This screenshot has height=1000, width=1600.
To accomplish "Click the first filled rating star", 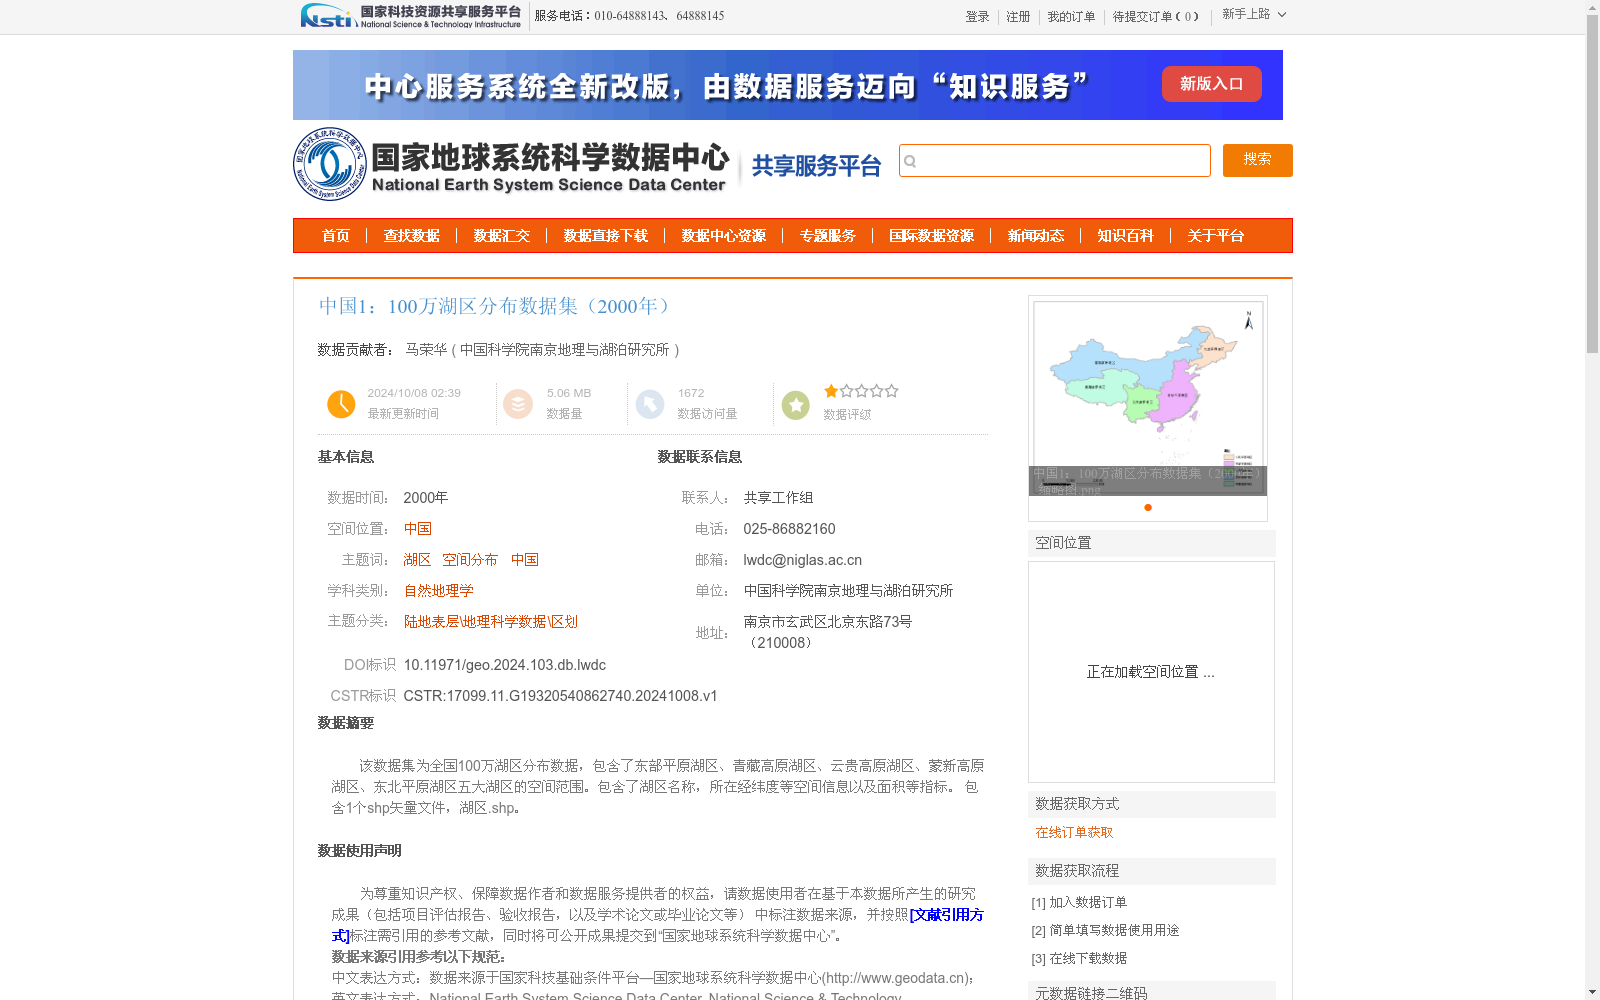I will [x=831, y=391].
